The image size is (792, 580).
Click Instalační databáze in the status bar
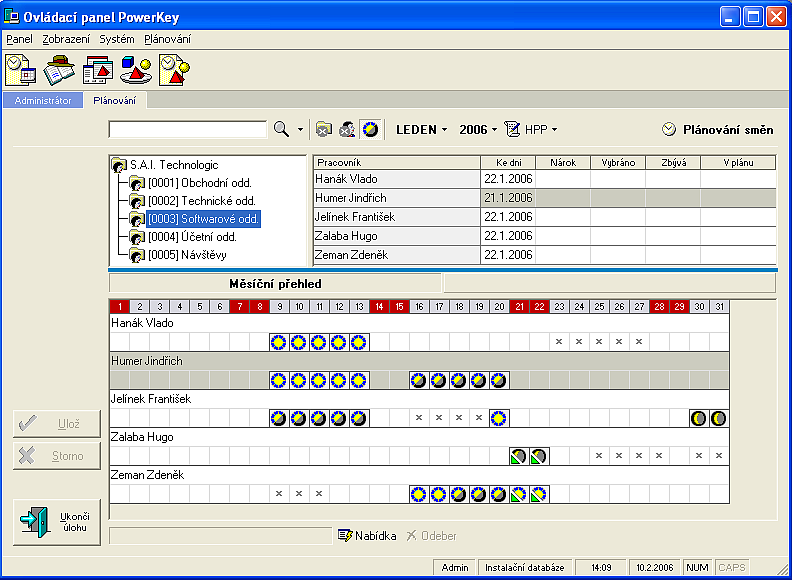(x=524, y=567)
